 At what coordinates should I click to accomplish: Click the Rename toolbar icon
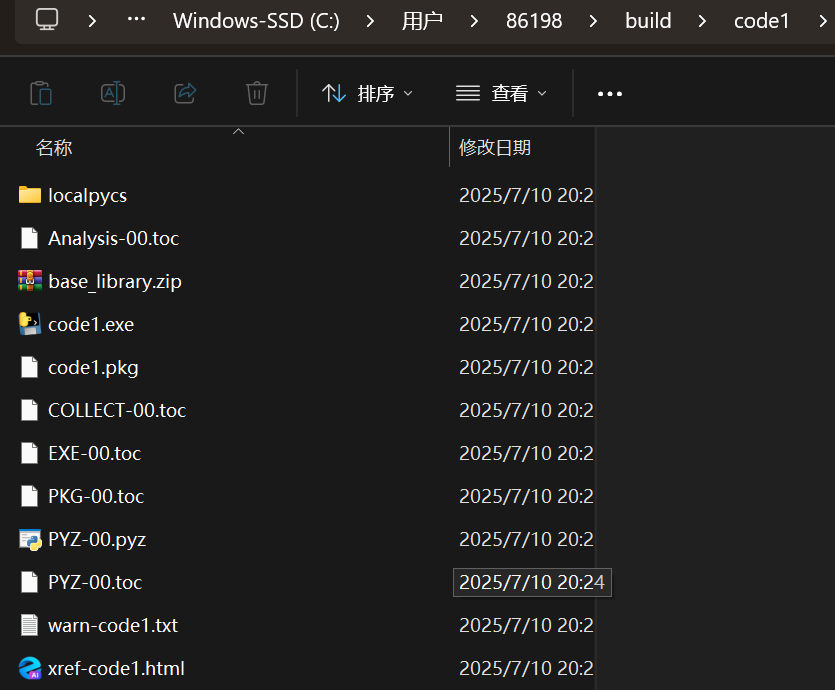click(113, 93)
